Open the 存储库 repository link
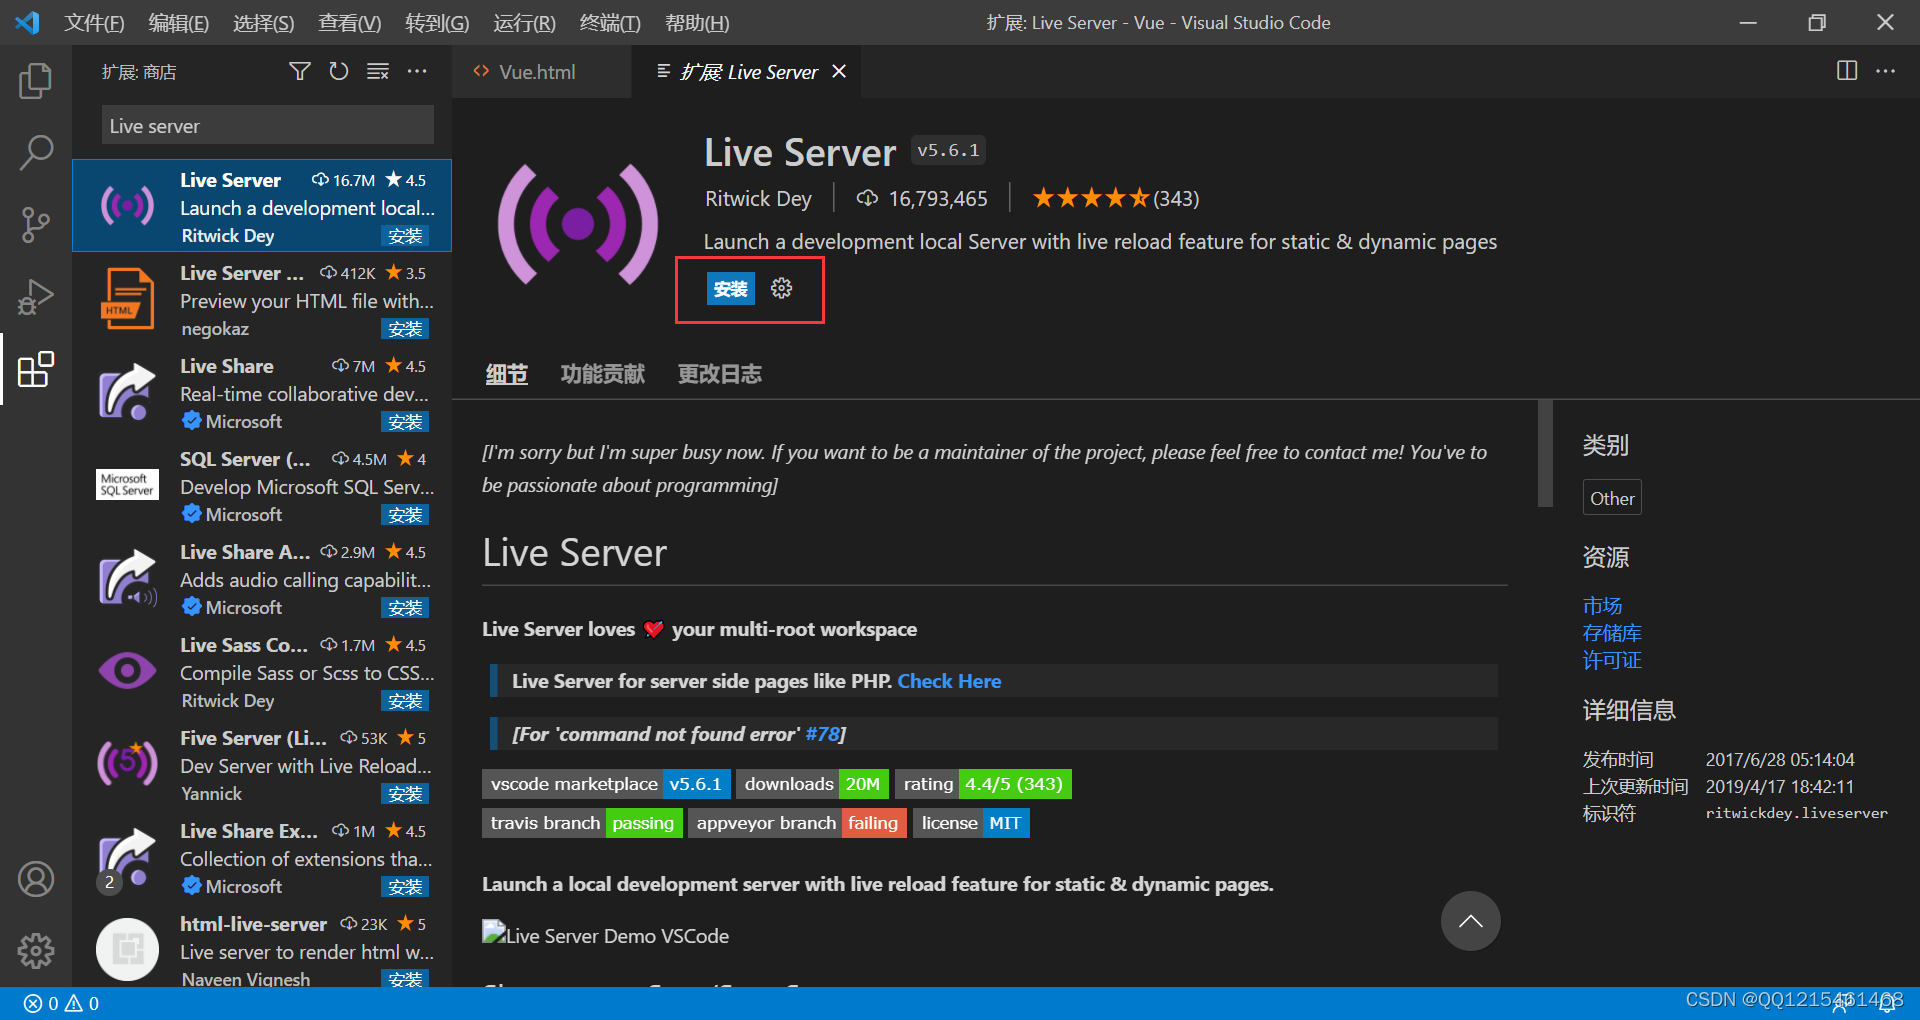Viewport: 1920px width, 1020px height. point(1612,633)
